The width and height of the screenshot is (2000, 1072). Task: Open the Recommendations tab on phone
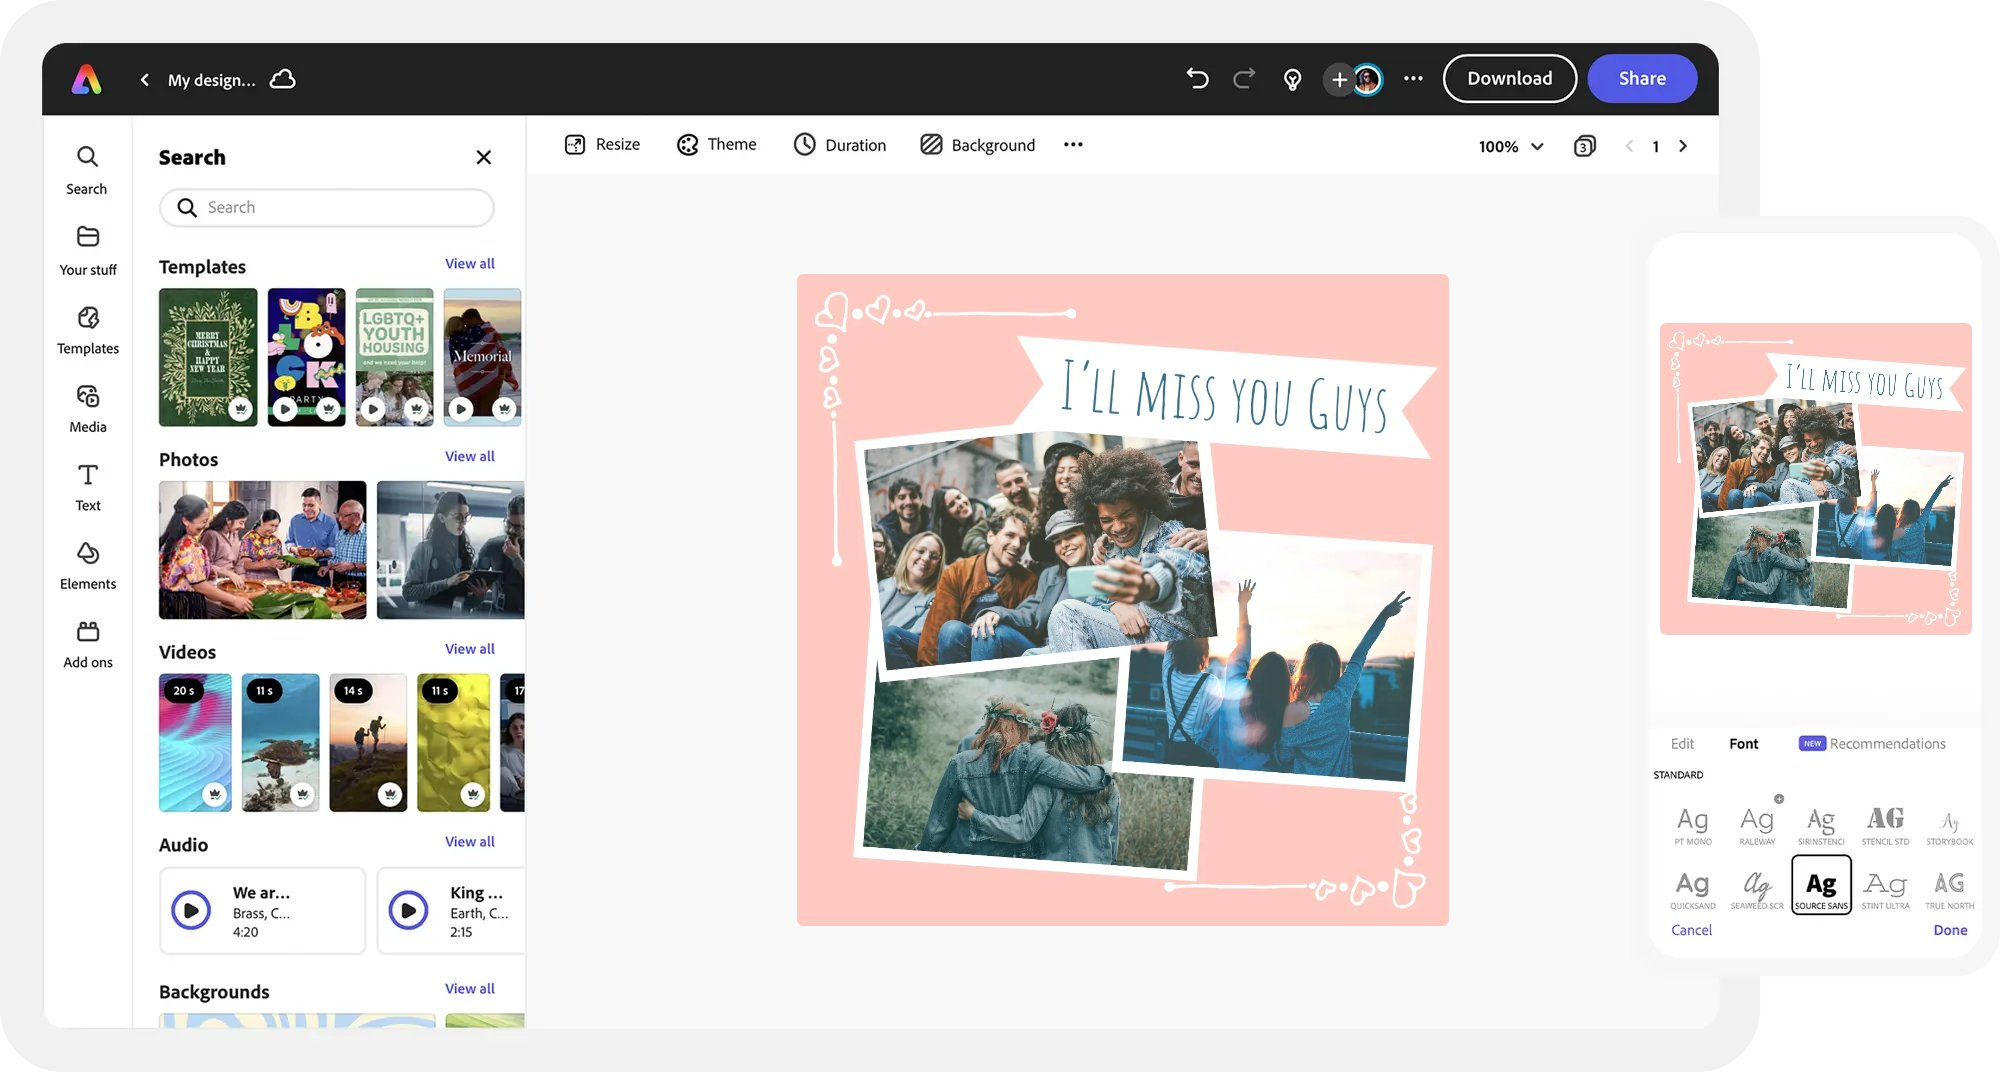click(1872, 744)
